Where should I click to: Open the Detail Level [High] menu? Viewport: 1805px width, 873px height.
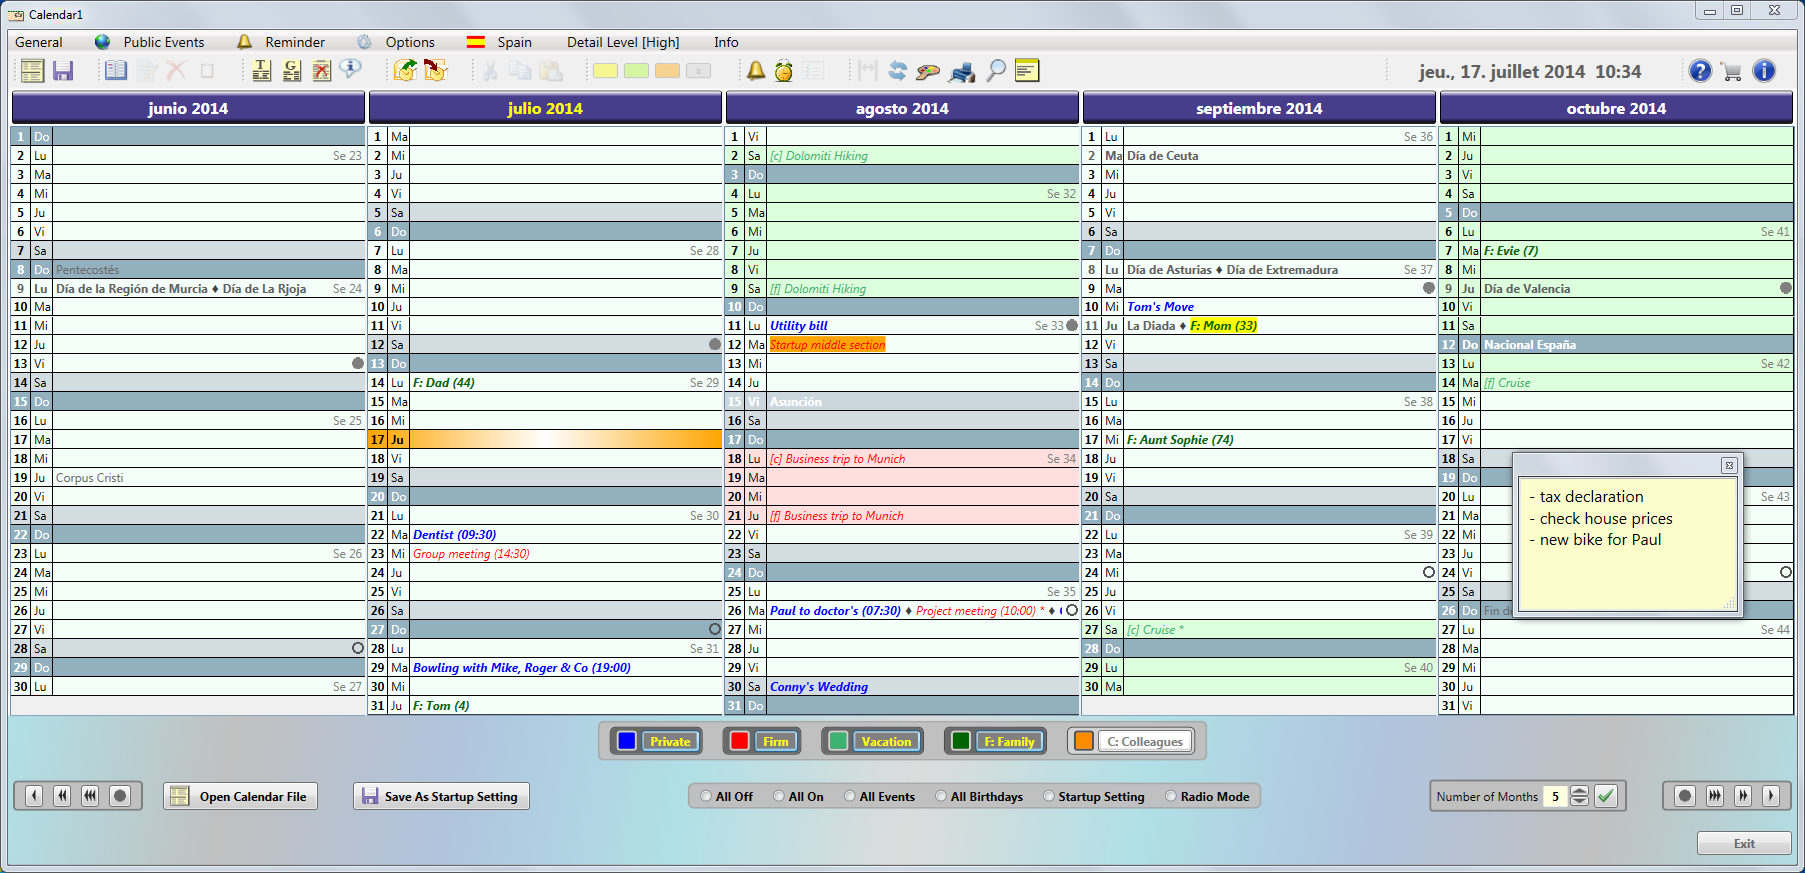point(623,42)
